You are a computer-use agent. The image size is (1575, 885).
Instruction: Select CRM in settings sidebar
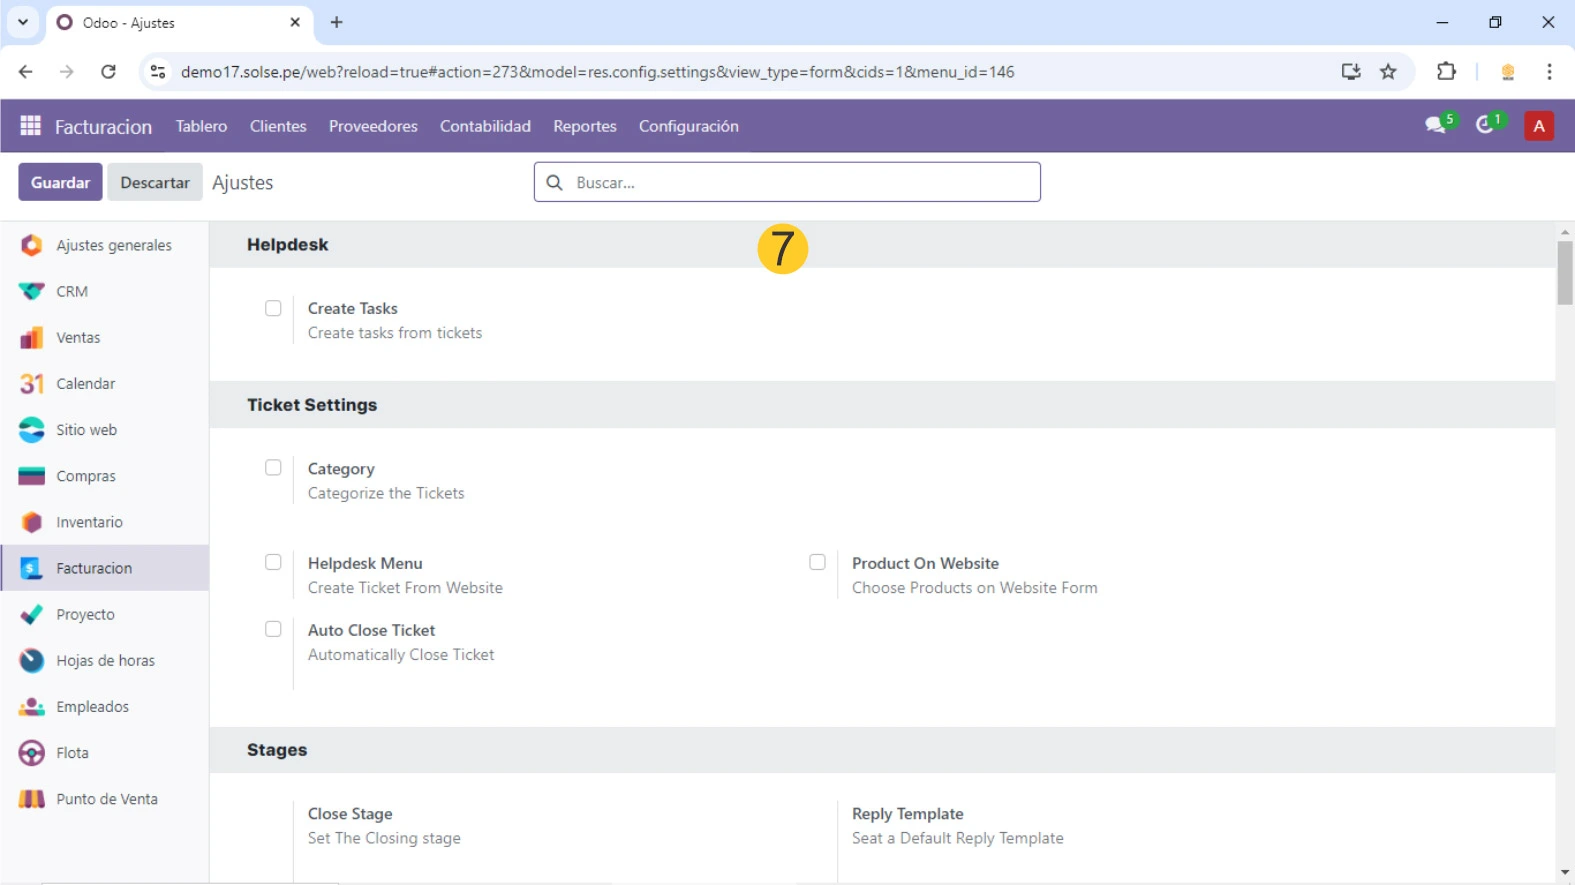[x=72, y=292]
